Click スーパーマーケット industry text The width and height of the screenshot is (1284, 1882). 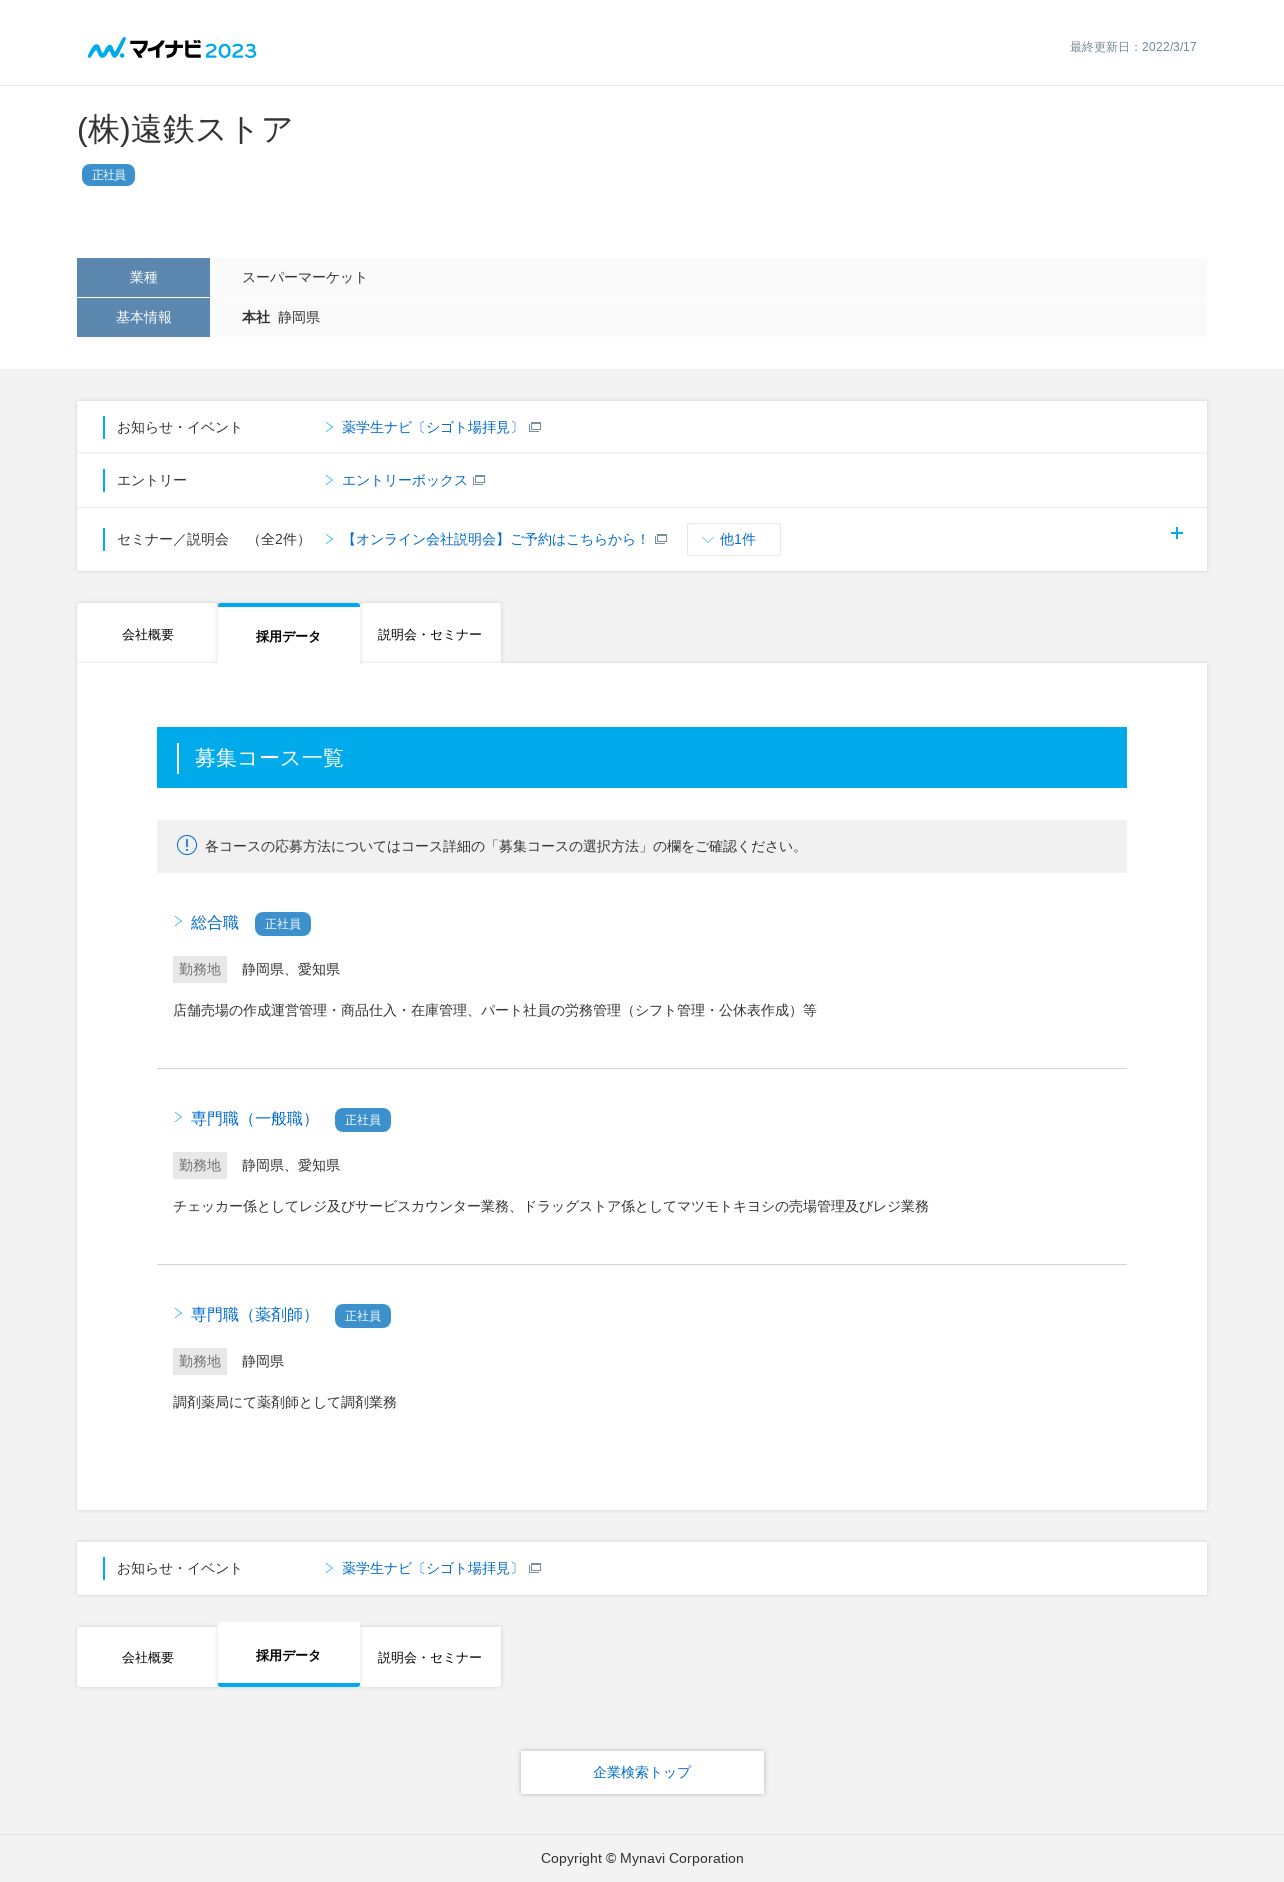(304, 277)
